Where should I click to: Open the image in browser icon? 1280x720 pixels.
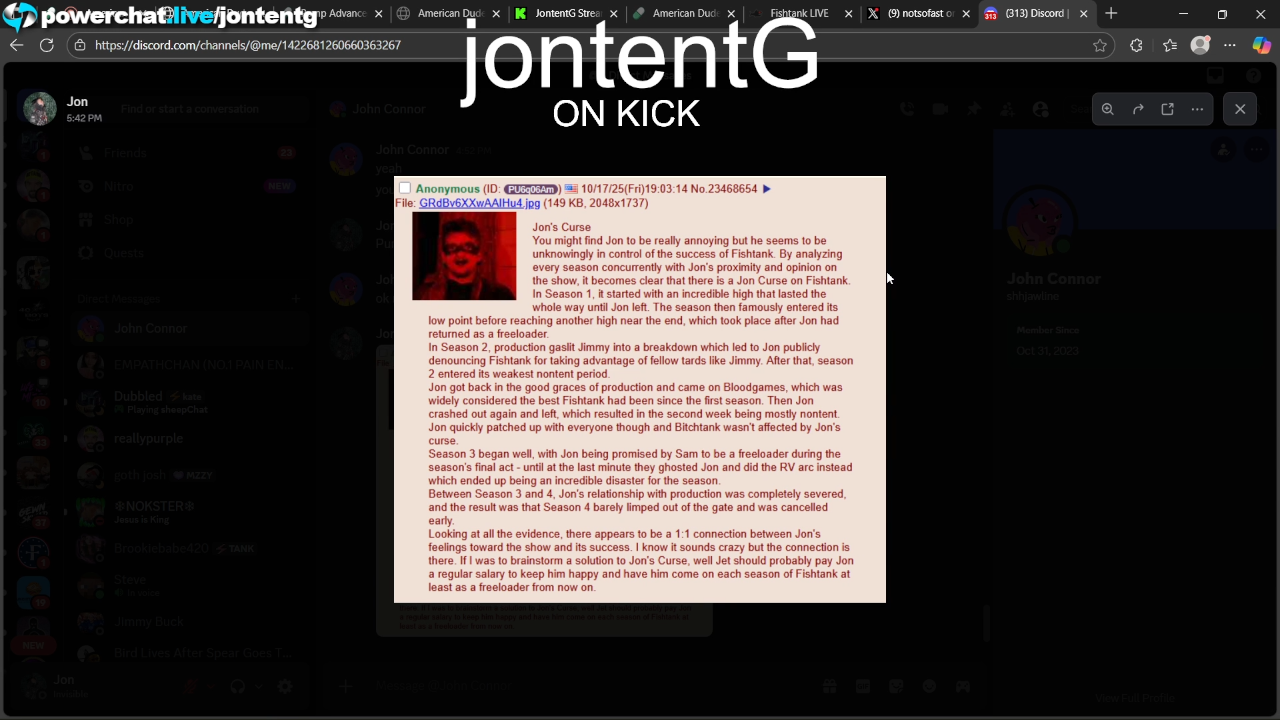1167,109
